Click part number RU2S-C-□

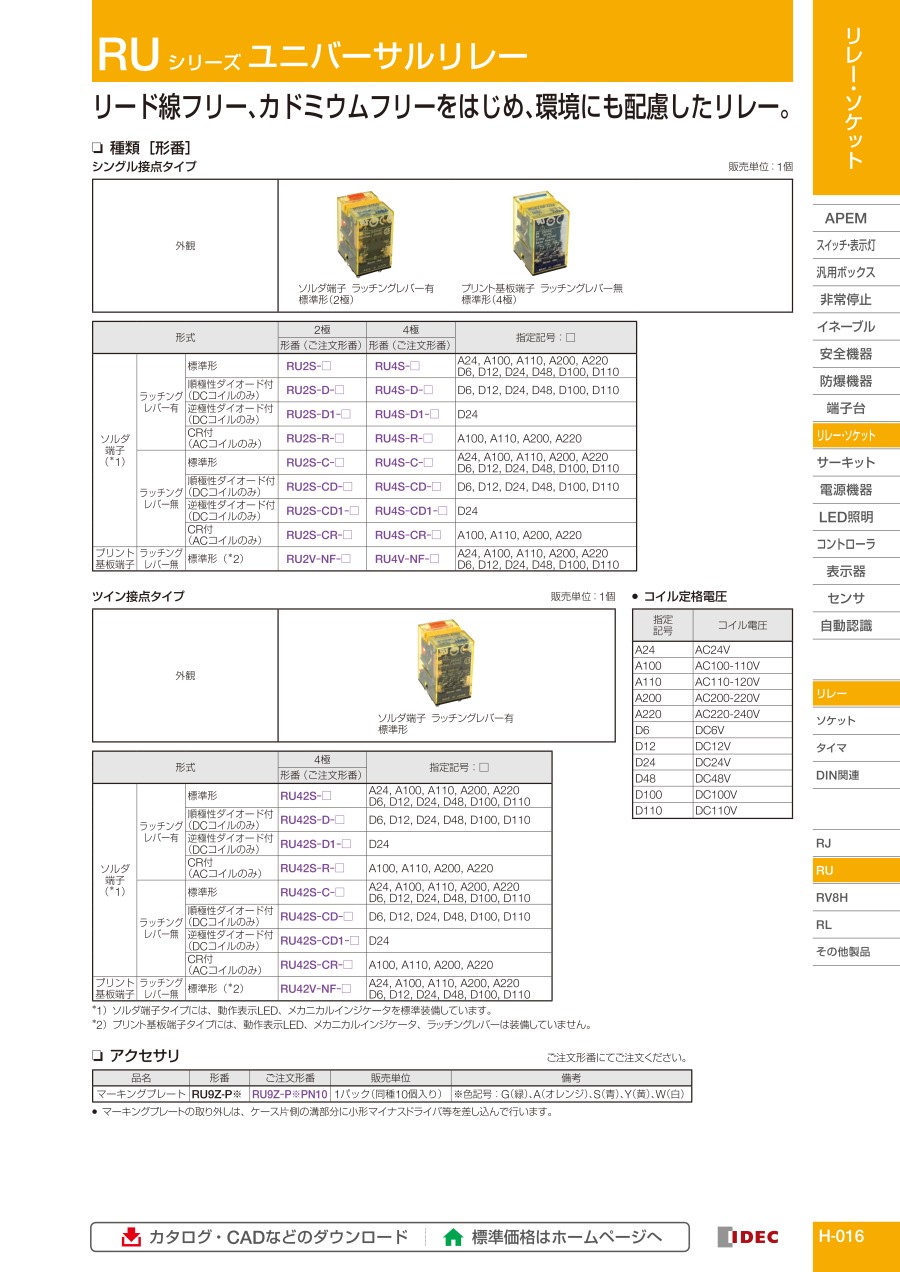click(x=315, y=462)
